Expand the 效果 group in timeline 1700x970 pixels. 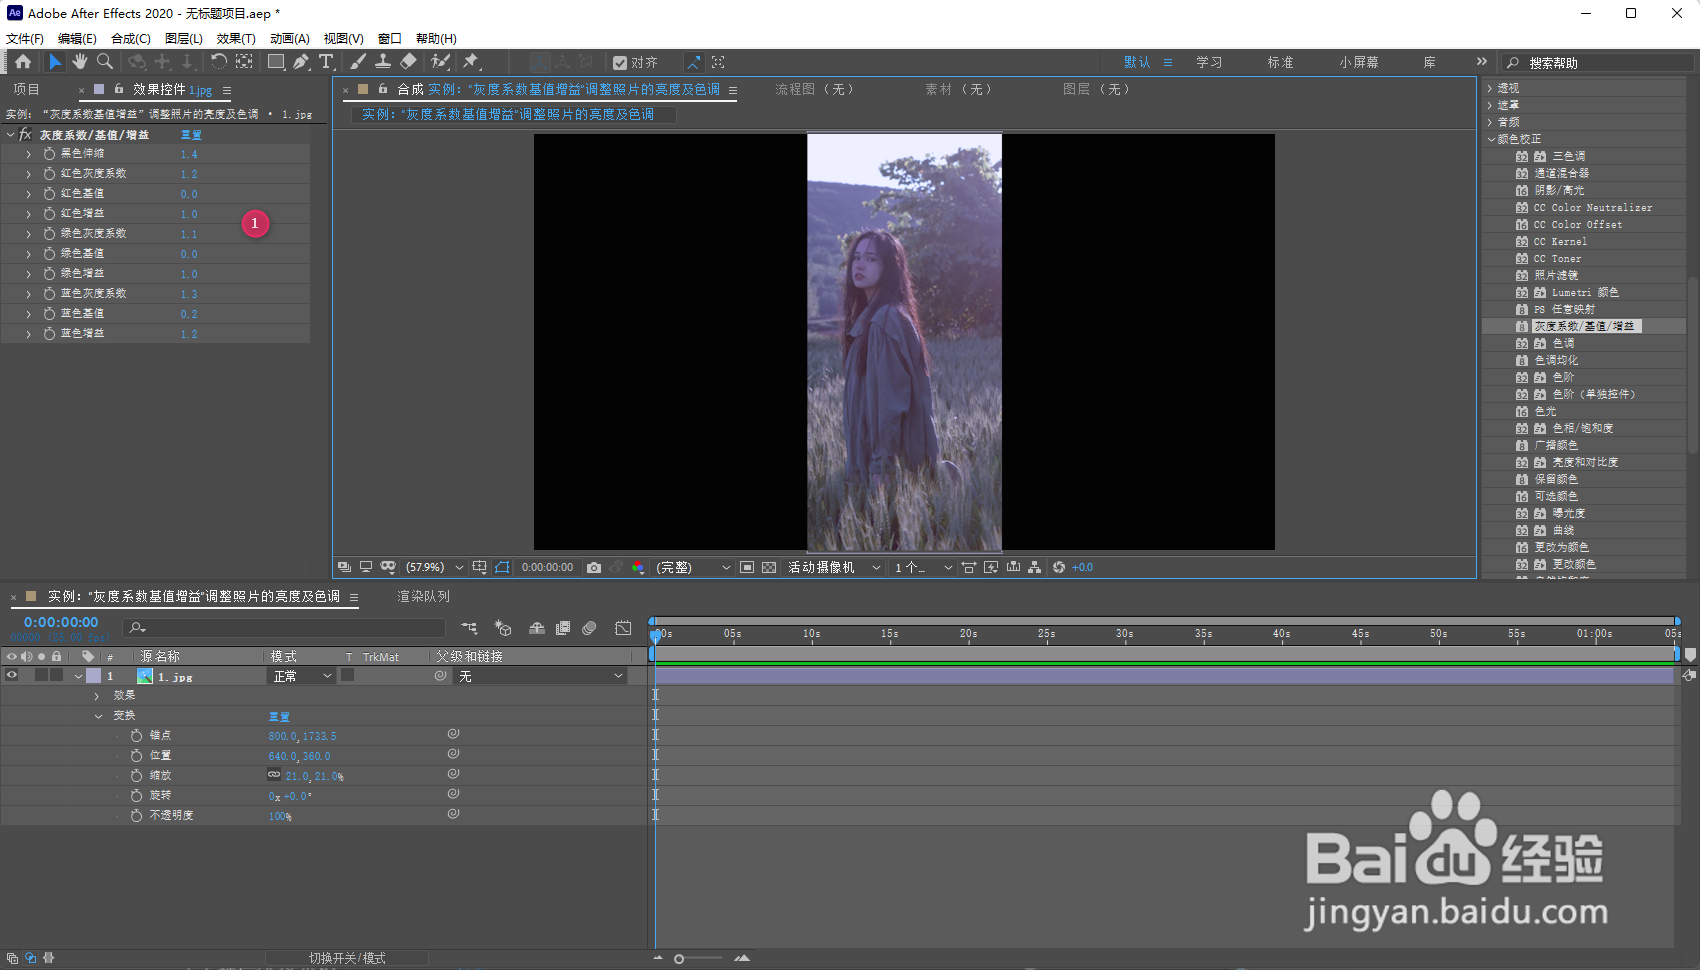point(97,696)
